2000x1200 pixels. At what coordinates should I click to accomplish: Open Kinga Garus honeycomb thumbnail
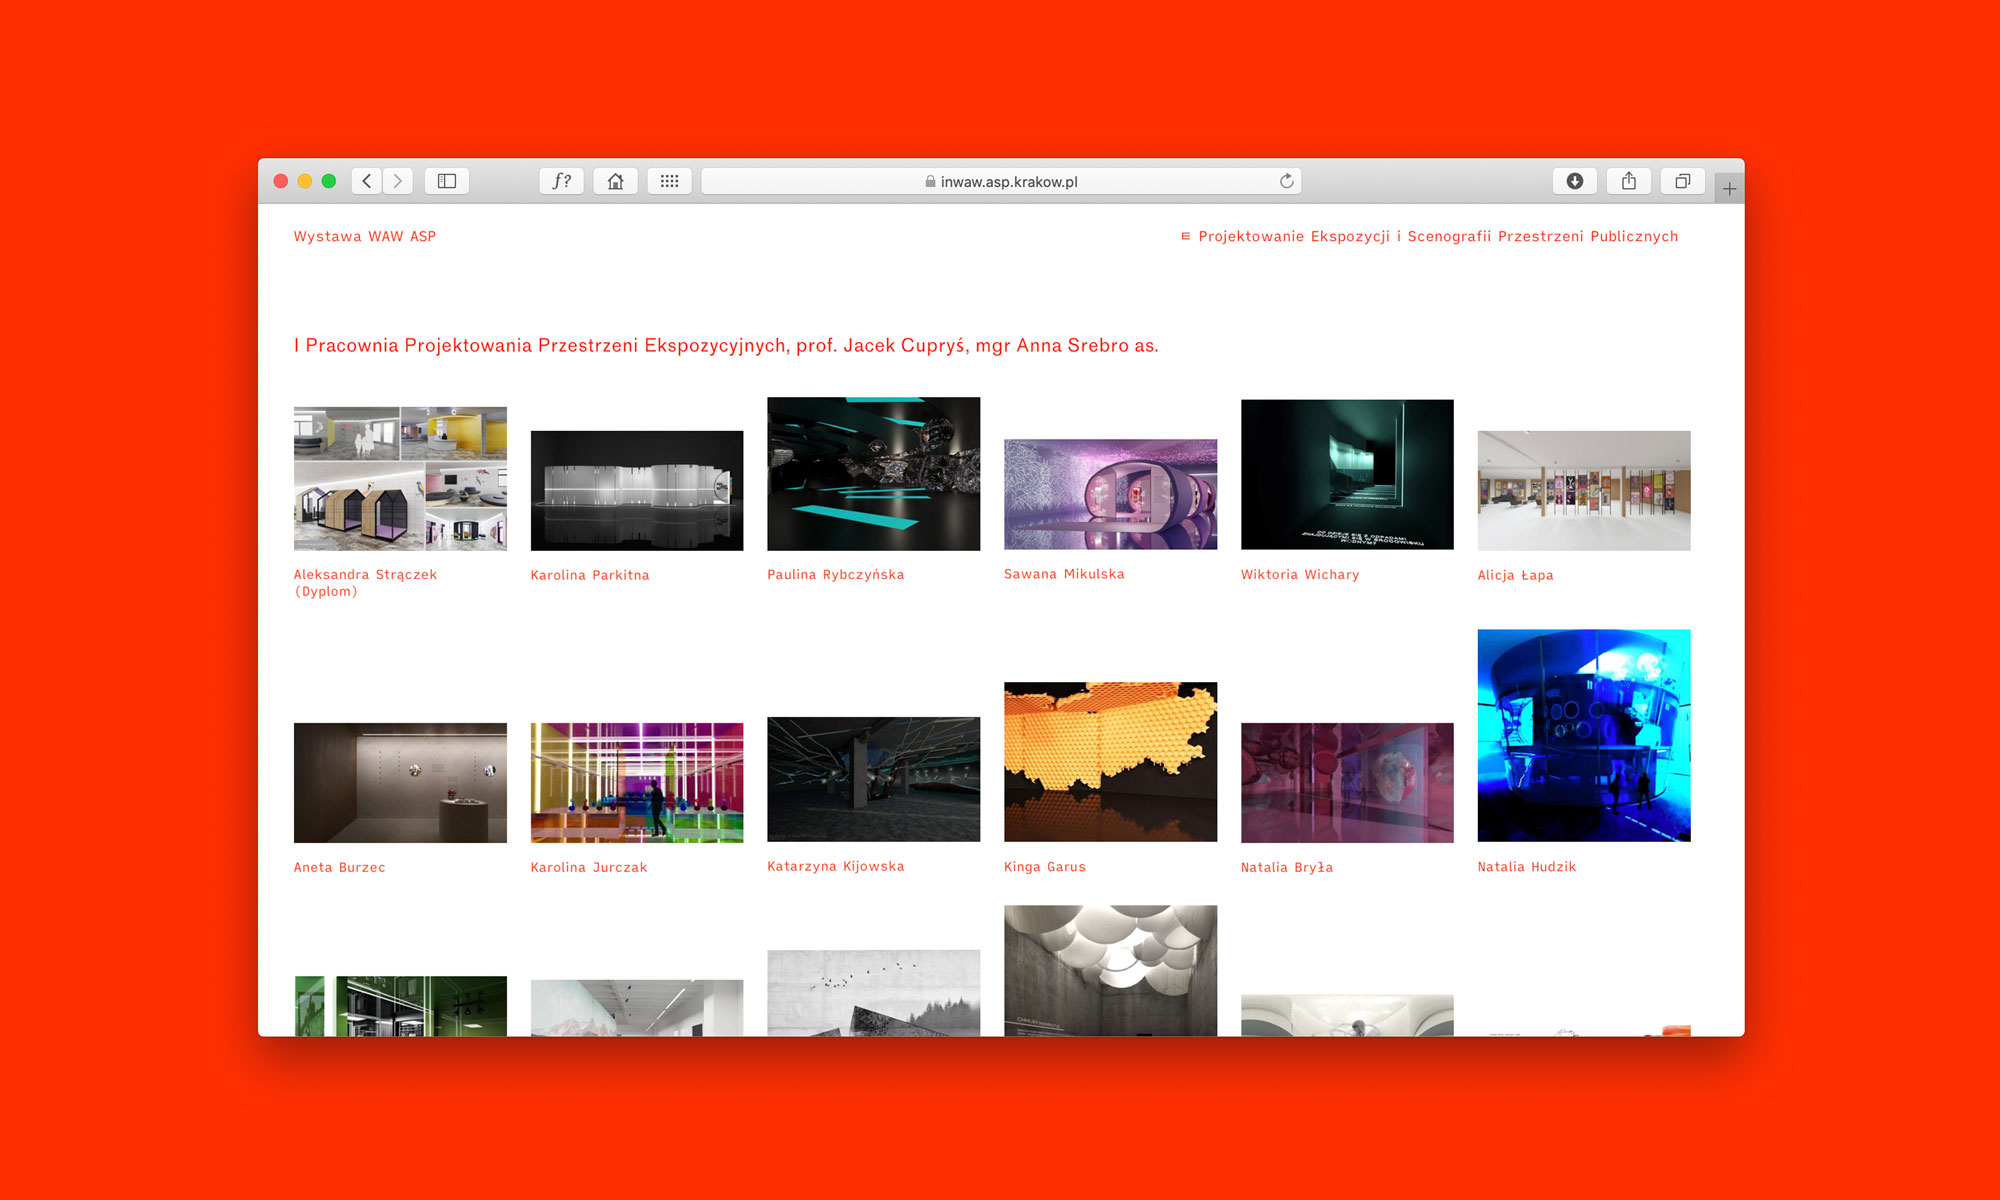click(1110, 762)
